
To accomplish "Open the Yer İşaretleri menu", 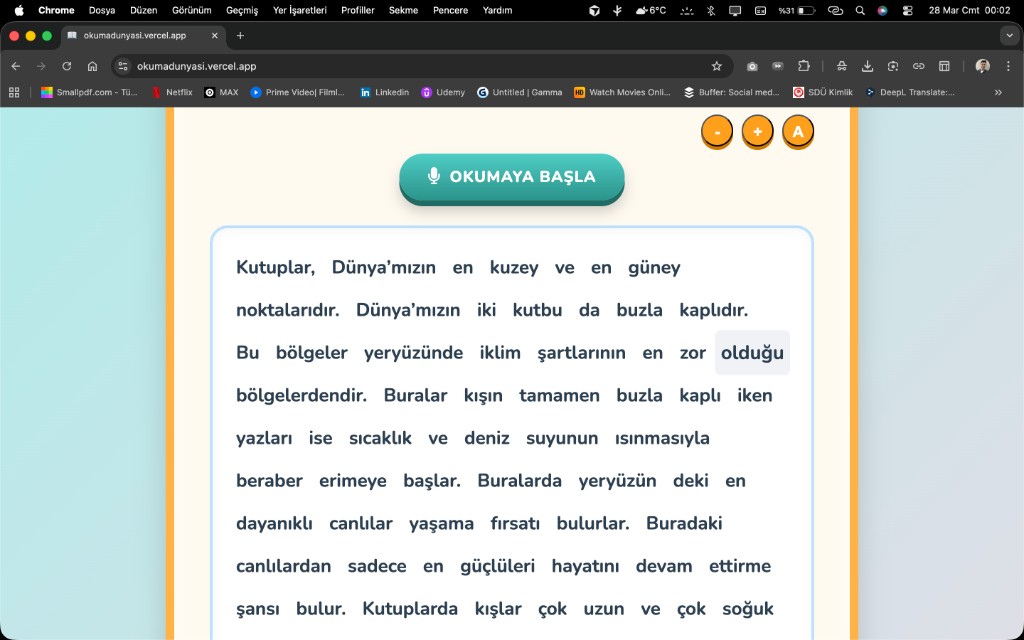I will (300, 10).
